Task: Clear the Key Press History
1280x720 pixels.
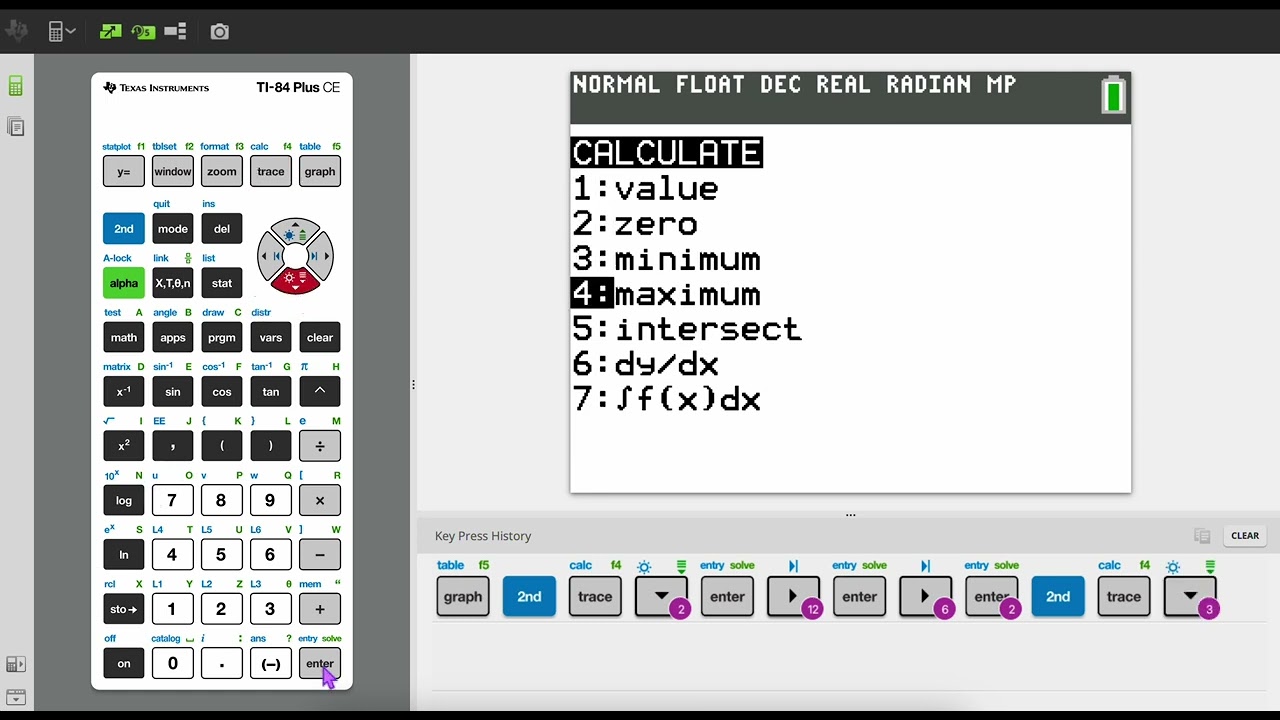Action: coord(1245,536)
